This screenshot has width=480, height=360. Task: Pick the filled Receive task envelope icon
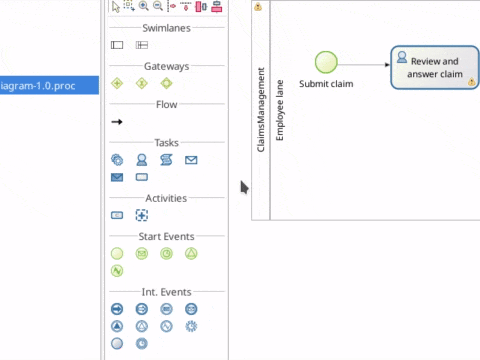tap(117, 177)
